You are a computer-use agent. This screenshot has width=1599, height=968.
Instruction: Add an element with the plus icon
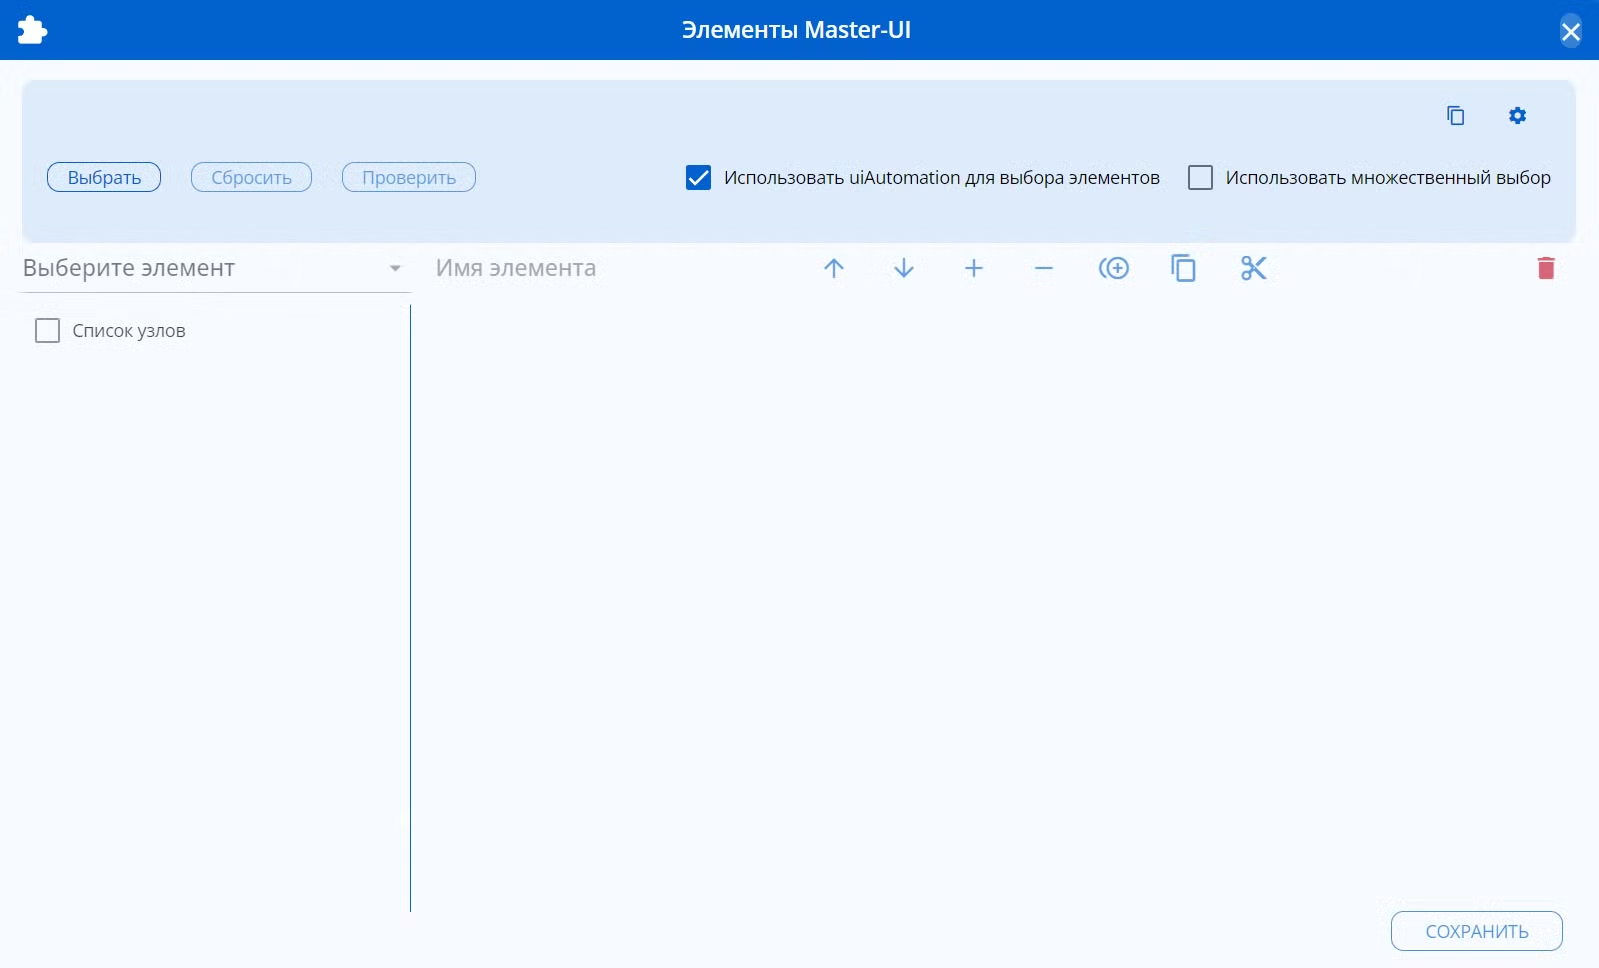point(974,268)
